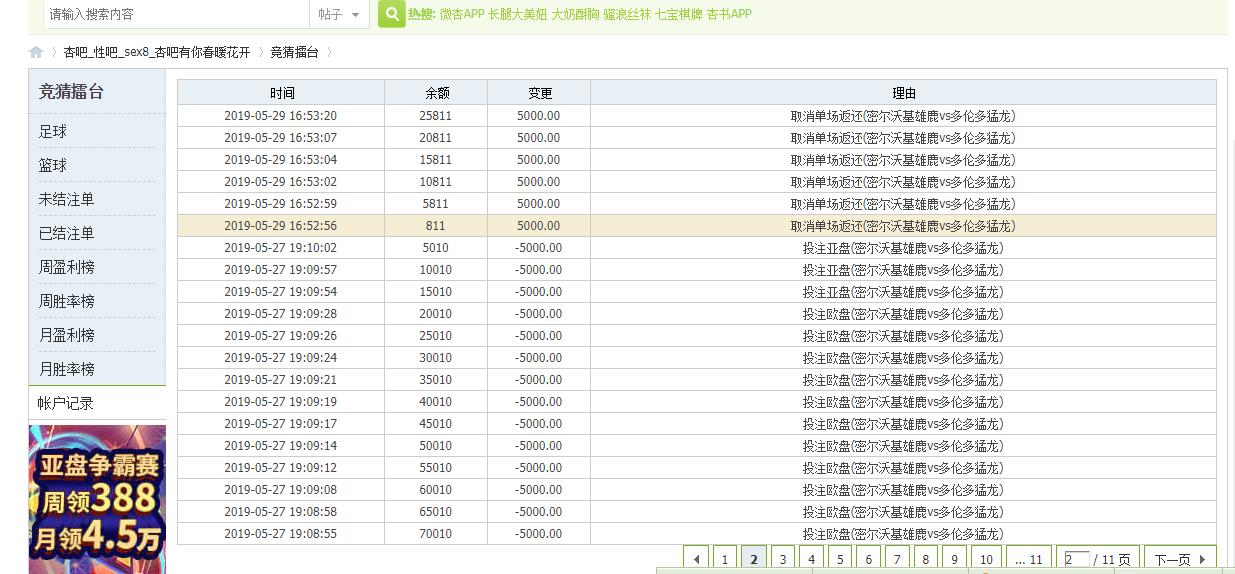The height and width of the screenshot is (574, 1235).
Task: Click balance cell 70010
Action: 436,534
